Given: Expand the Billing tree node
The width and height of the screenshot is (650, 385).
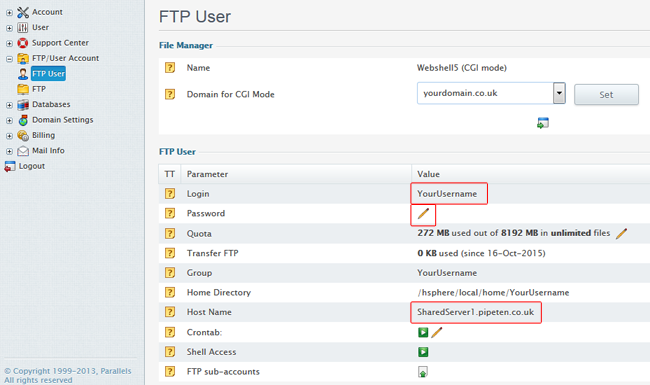Looking at the screenshot, I should (9, 136).
